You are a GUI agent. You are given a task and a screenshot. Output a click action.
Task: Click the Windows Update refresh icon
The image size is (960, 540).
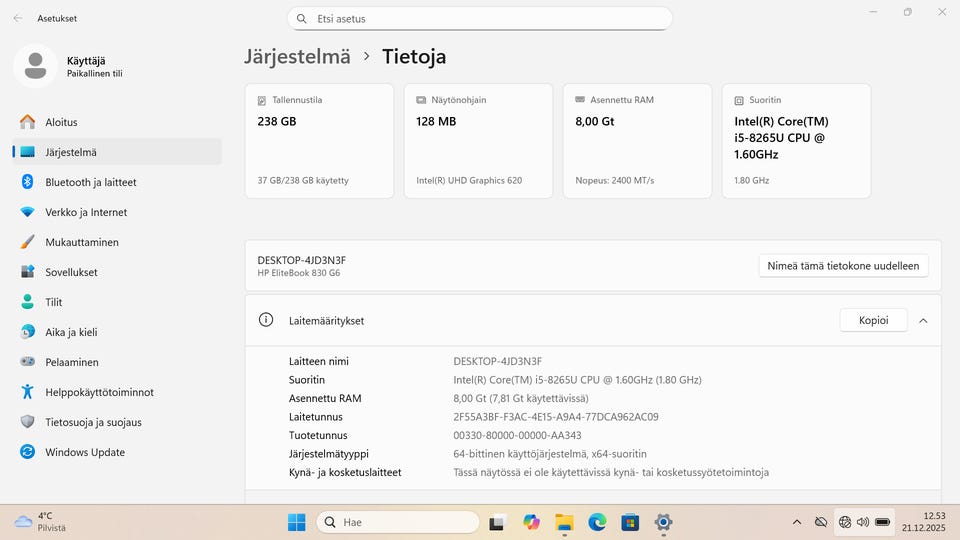(27, 452)
